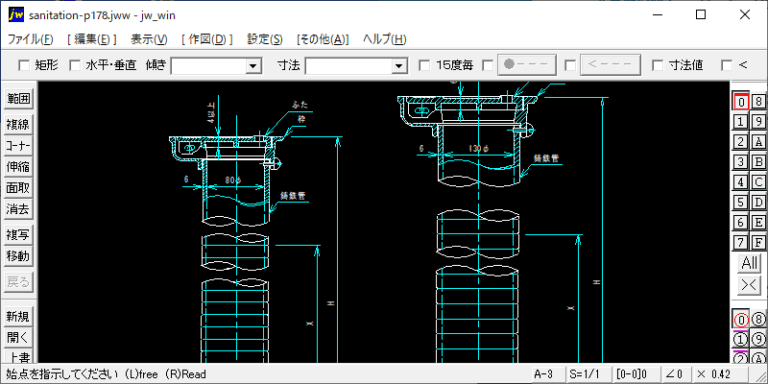
Task: Select layer C button
Action: 759,182
